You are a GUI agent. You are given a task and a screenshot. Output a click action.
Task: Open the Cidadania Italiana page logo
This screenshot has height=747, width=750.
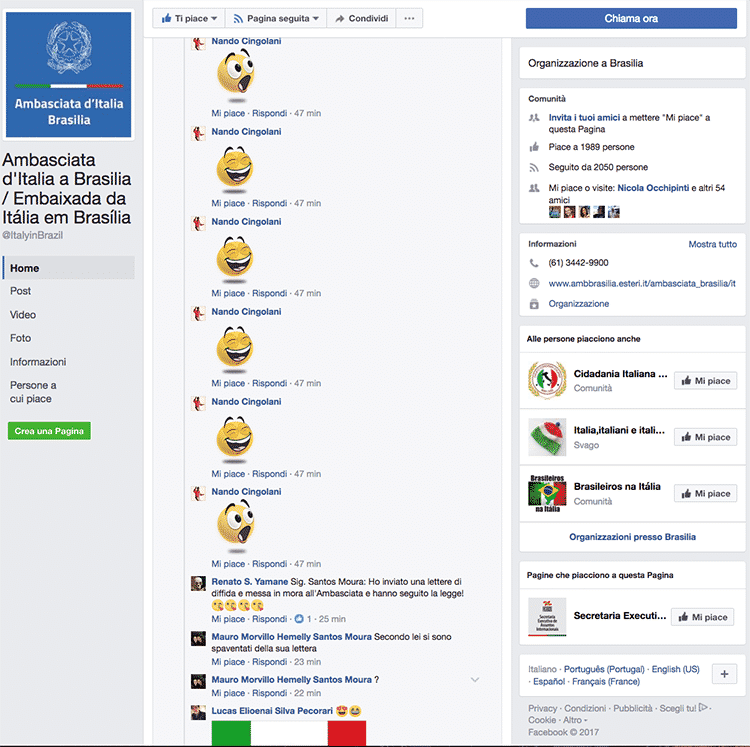547,381
